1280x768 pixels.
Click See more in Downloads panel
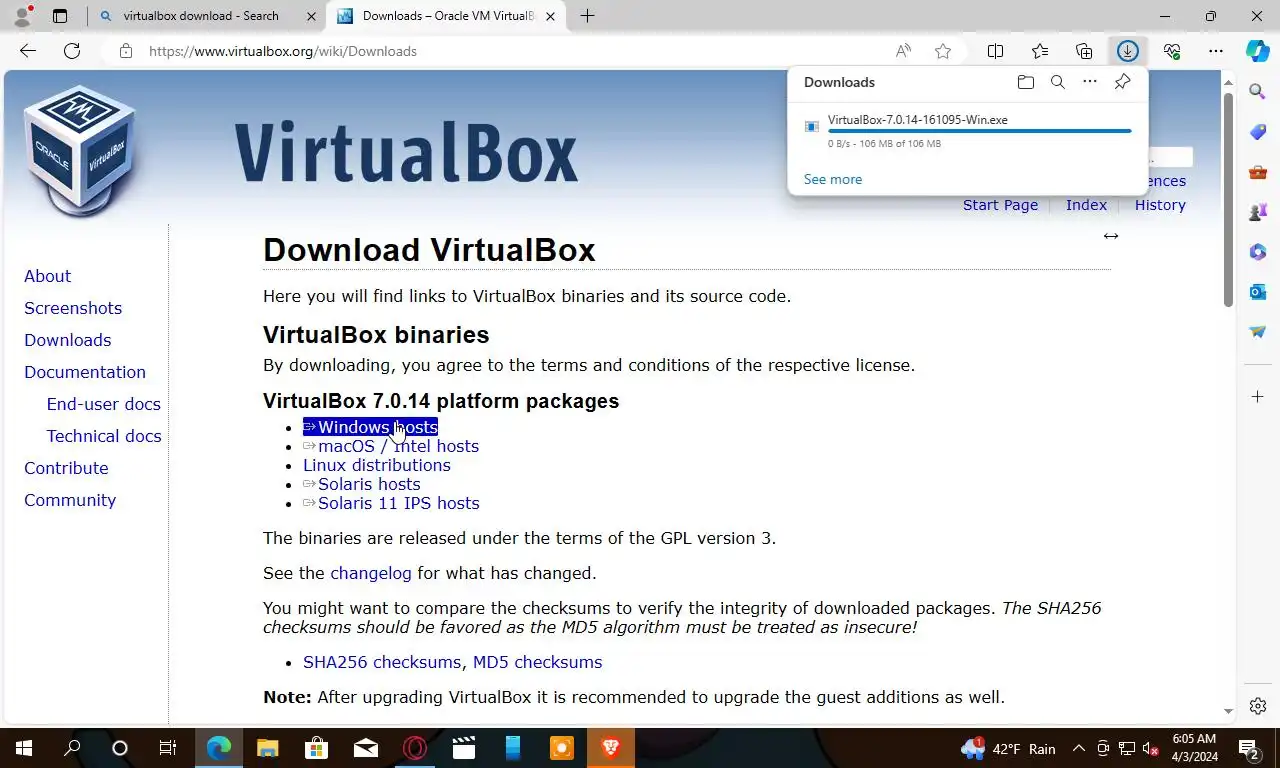click(x=833, y=179)
